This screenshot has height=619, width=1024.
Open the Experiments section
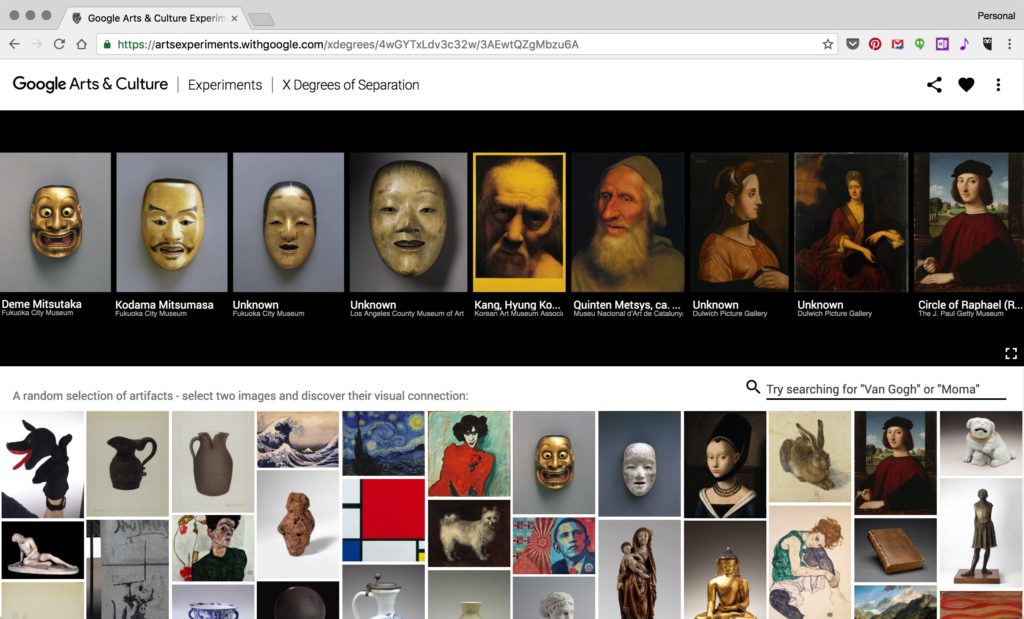pyautogui.click(x=225, y=85)
